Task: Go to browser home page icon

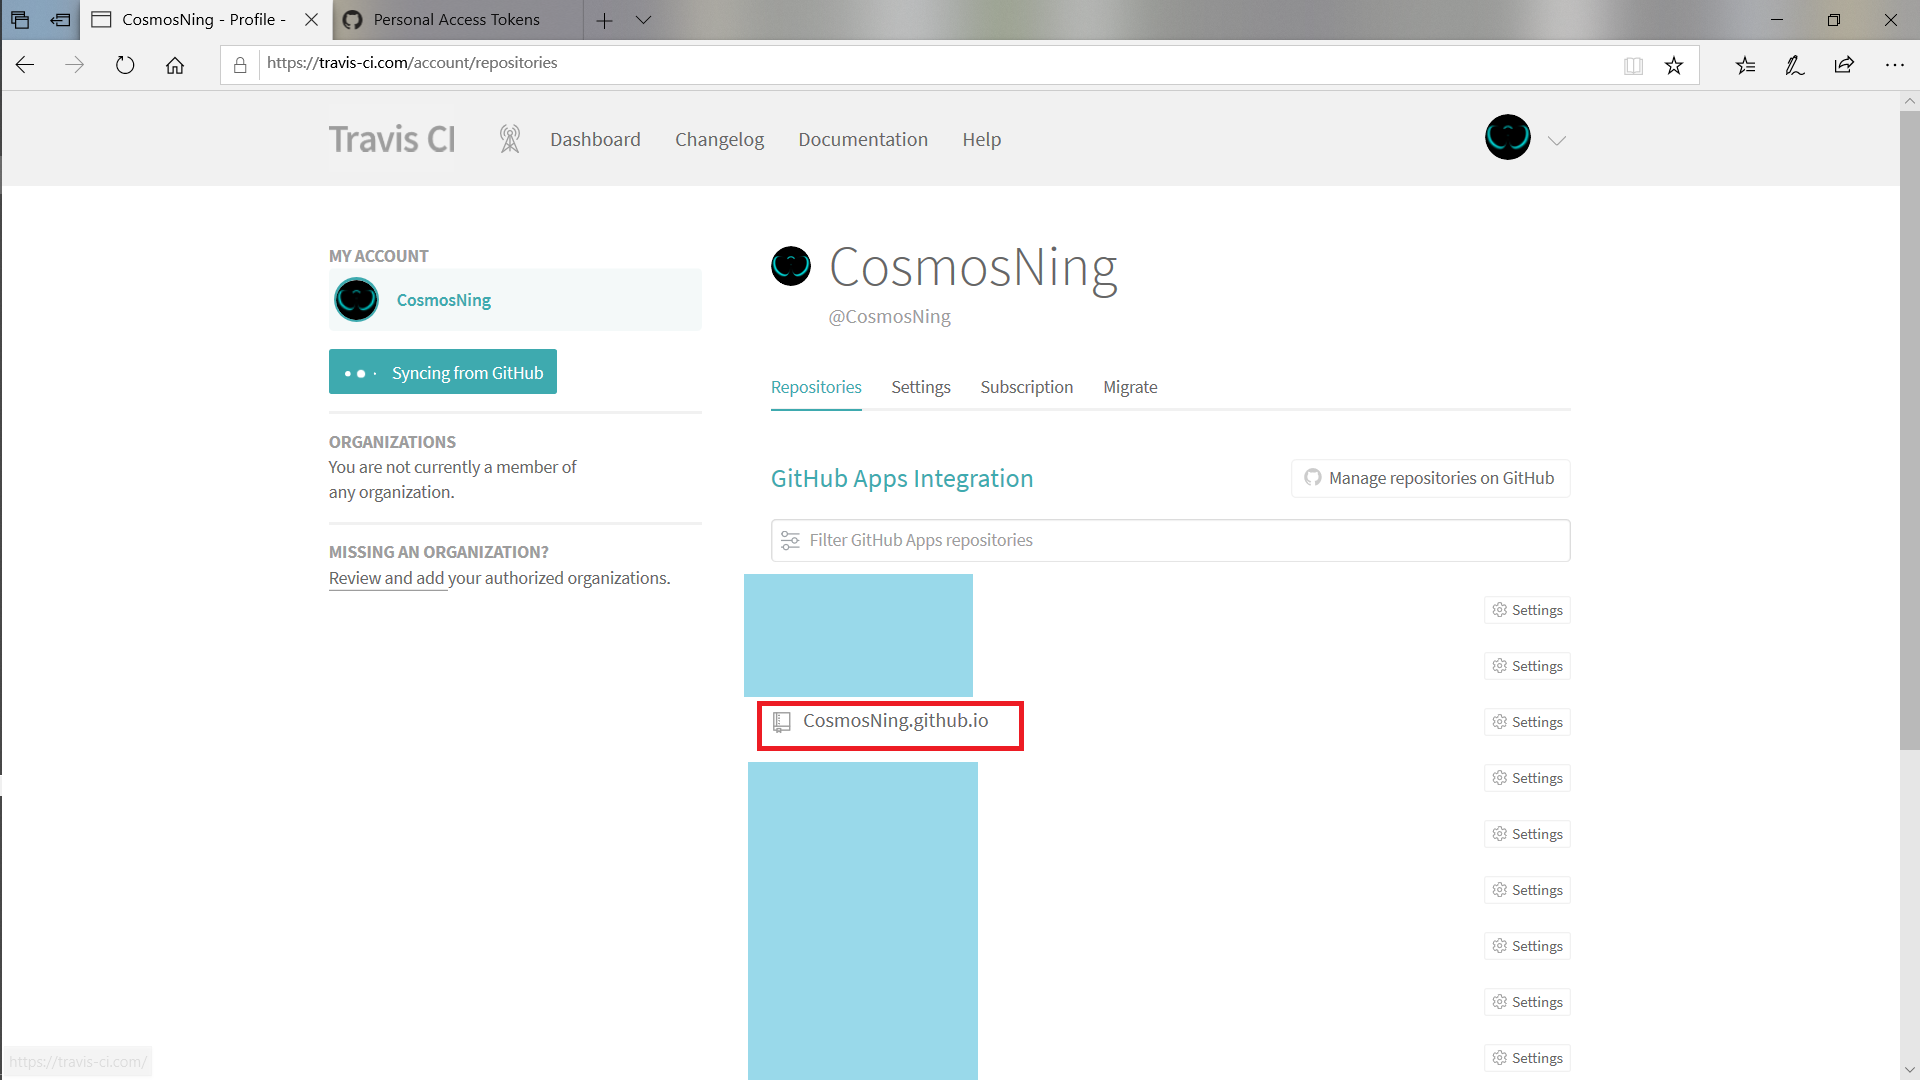Action: pos(175,65)
